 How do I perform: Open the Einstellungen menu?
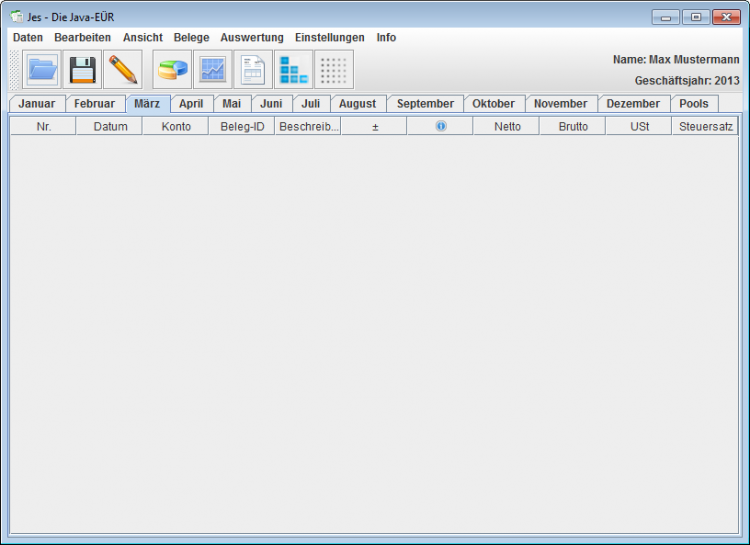point(330,37)
